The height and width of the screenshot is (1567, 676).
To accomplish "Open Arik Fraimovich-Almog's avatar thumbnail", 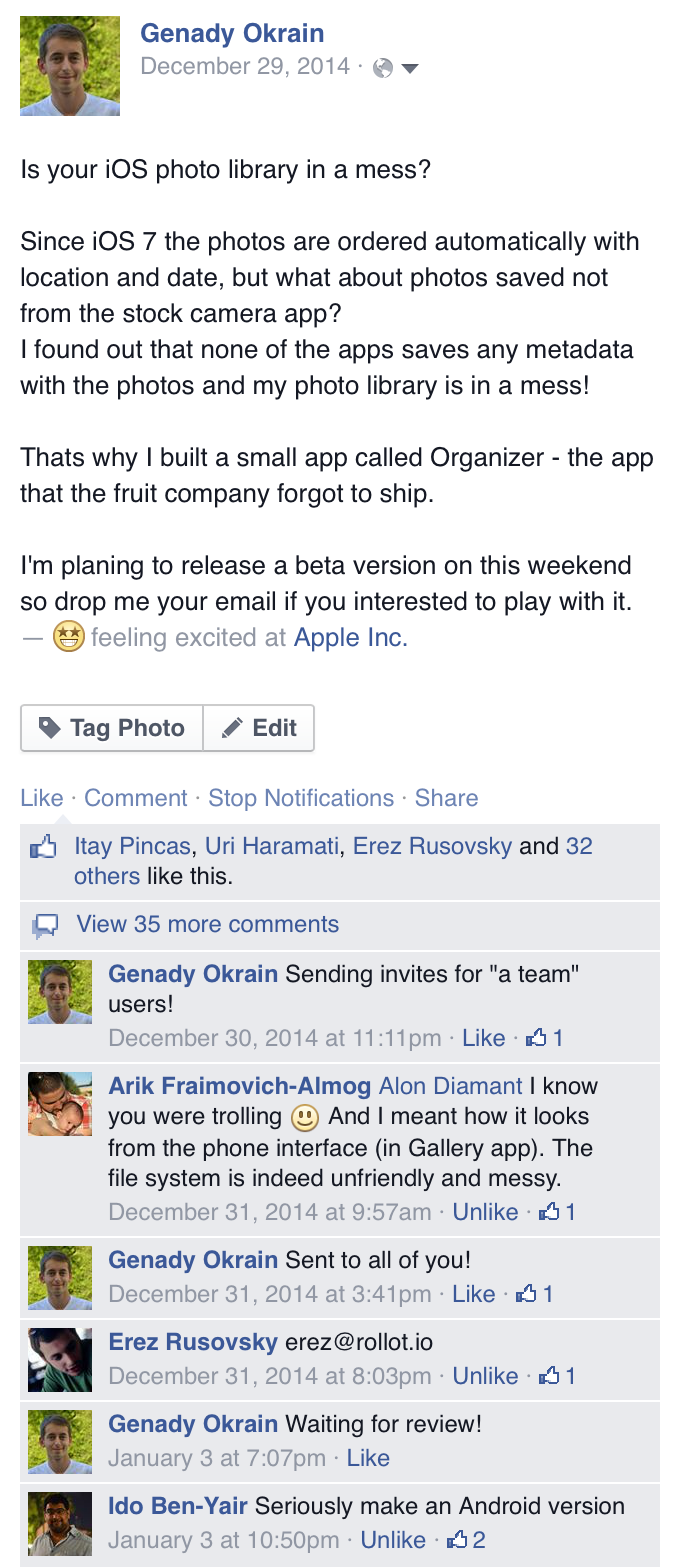I will pos(60,1106).
